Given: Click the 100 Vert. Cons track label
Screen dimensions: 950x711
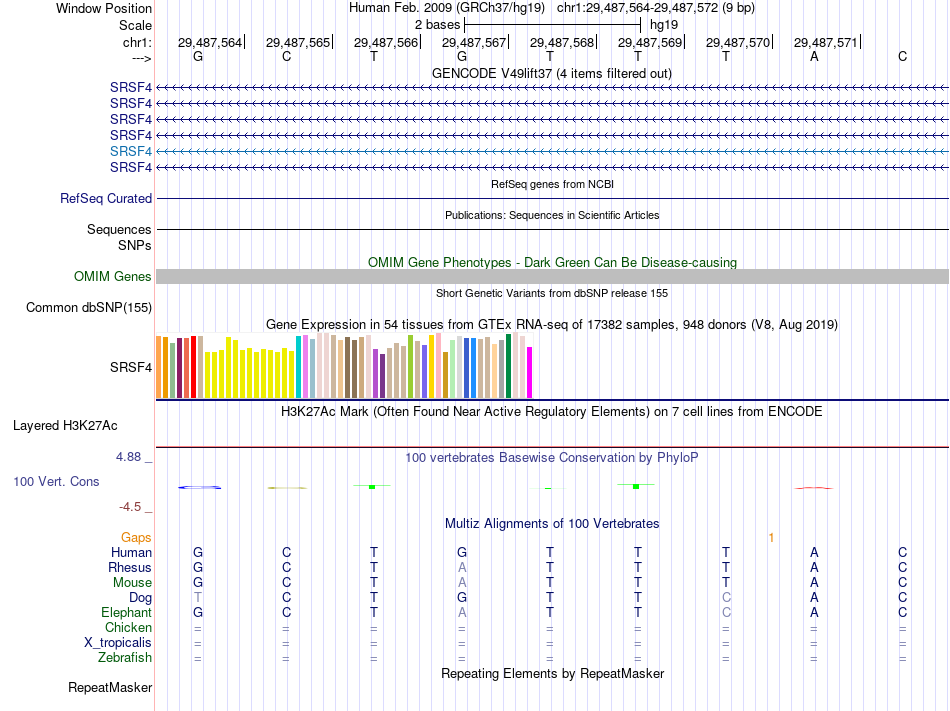Looking at the screenshot, I should tap(56, 482).
